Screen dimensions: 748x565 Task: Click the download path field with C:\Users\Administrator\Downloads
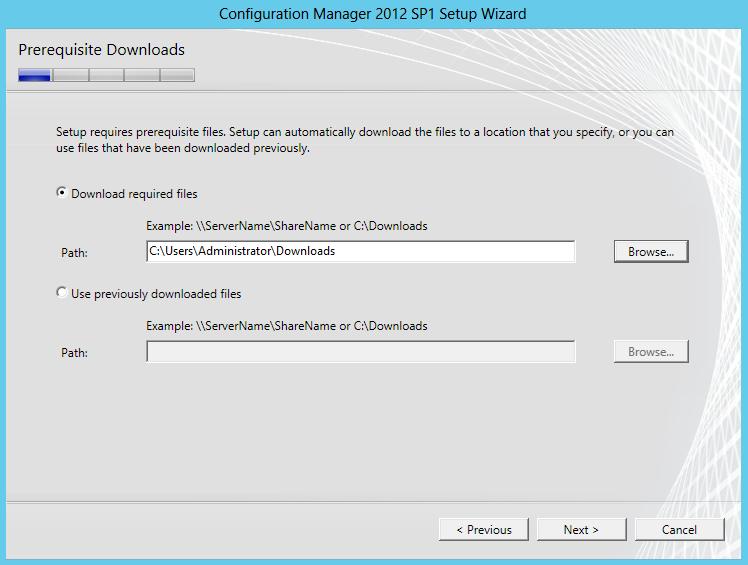pyautogui.click(x=361, y=251)
